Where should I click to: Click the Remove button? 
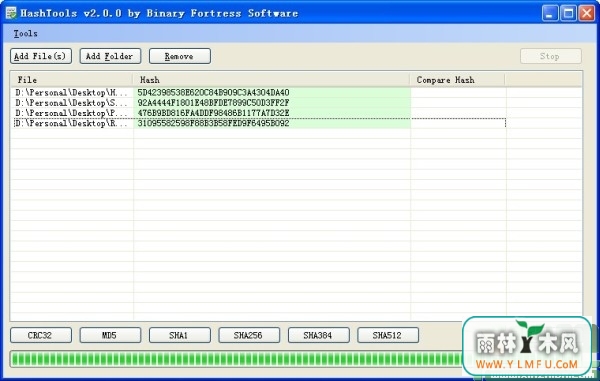click(x=179, y=56)
